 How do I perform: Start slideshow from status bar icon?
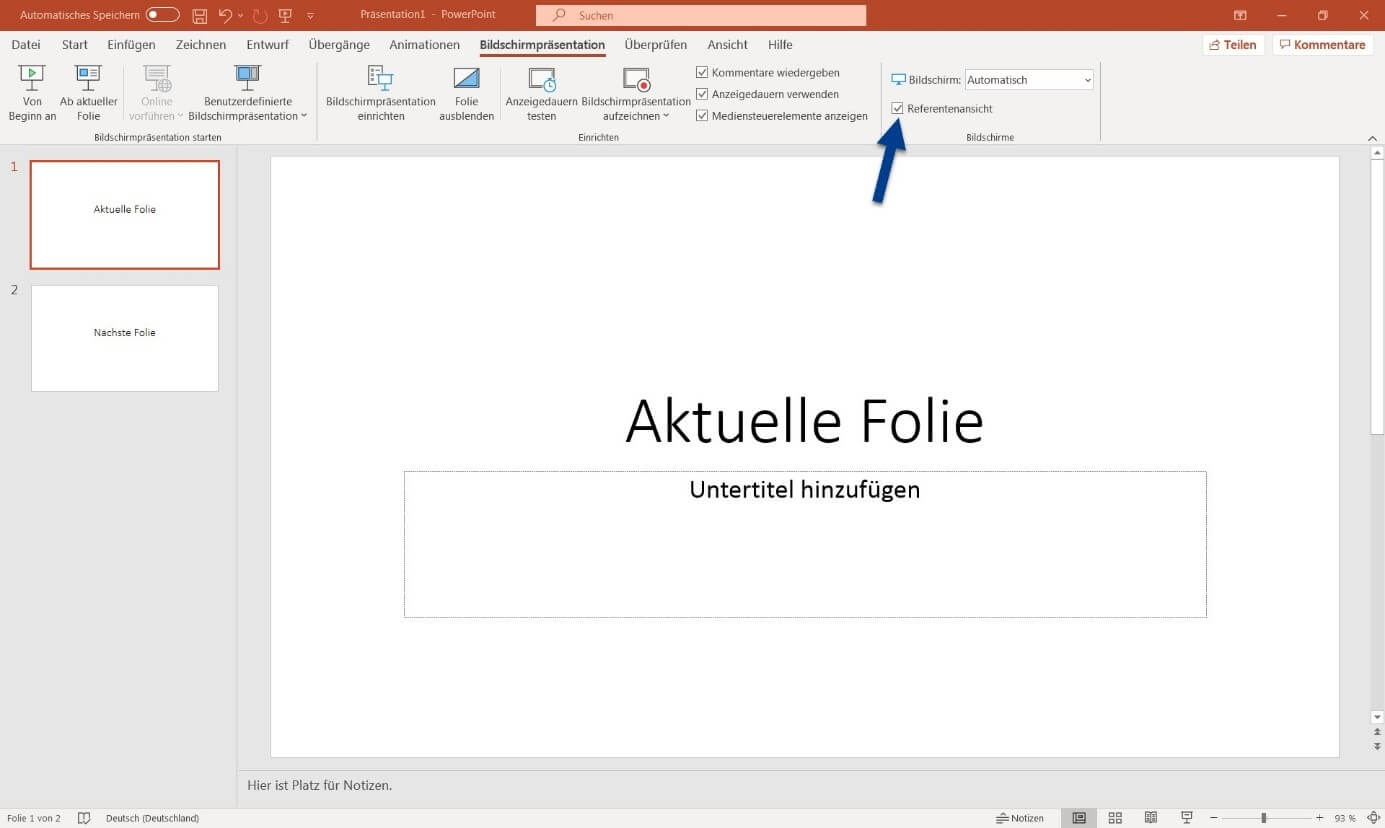[1187, 818]
